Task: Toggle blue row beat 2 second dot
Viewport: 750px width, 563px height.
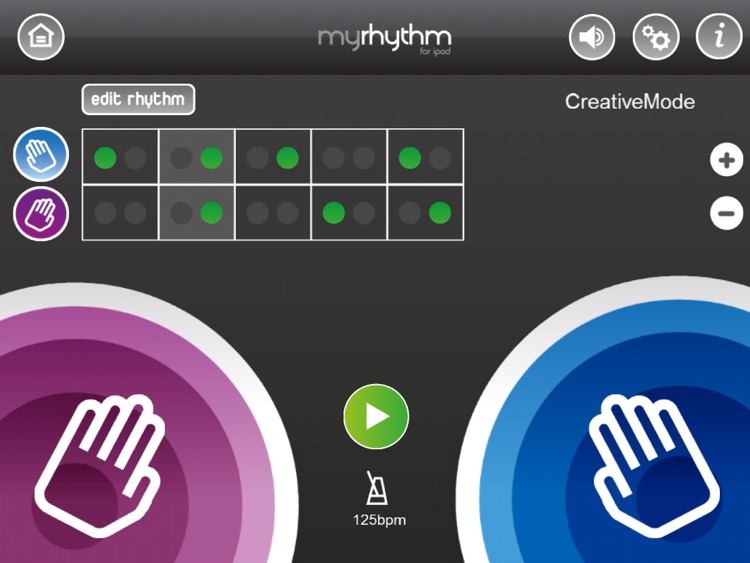Action: [211, 158]
